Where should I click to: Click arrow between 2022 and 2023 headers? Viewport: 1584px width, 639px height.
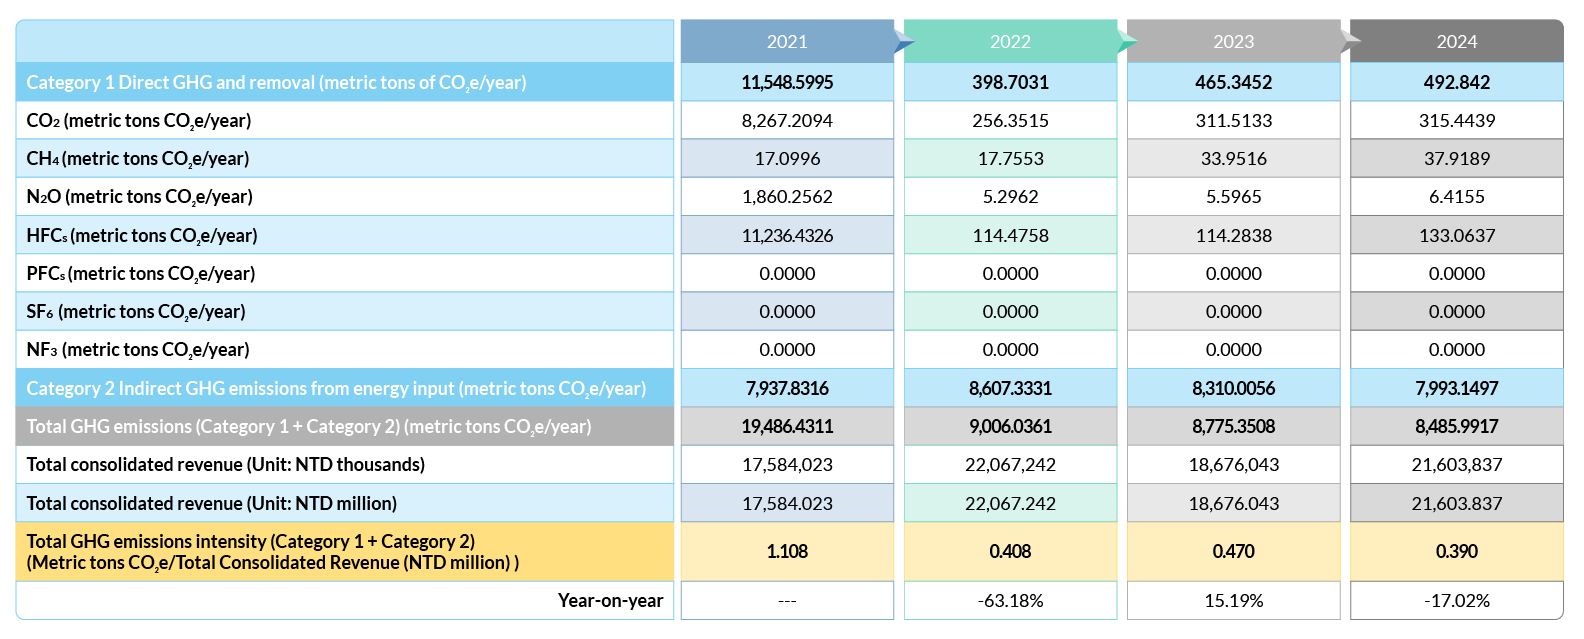(x=1127, y=41)
